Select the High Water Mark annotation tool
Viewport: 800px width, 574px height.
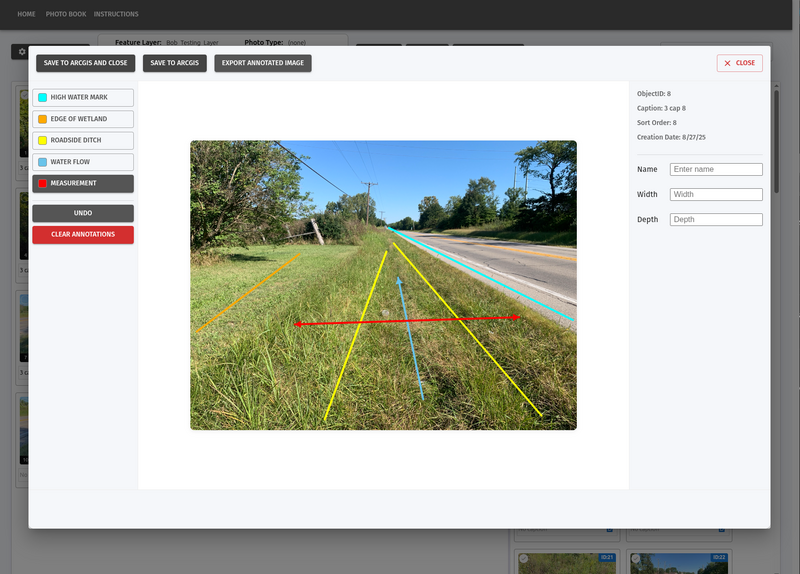tap(83, 97)
